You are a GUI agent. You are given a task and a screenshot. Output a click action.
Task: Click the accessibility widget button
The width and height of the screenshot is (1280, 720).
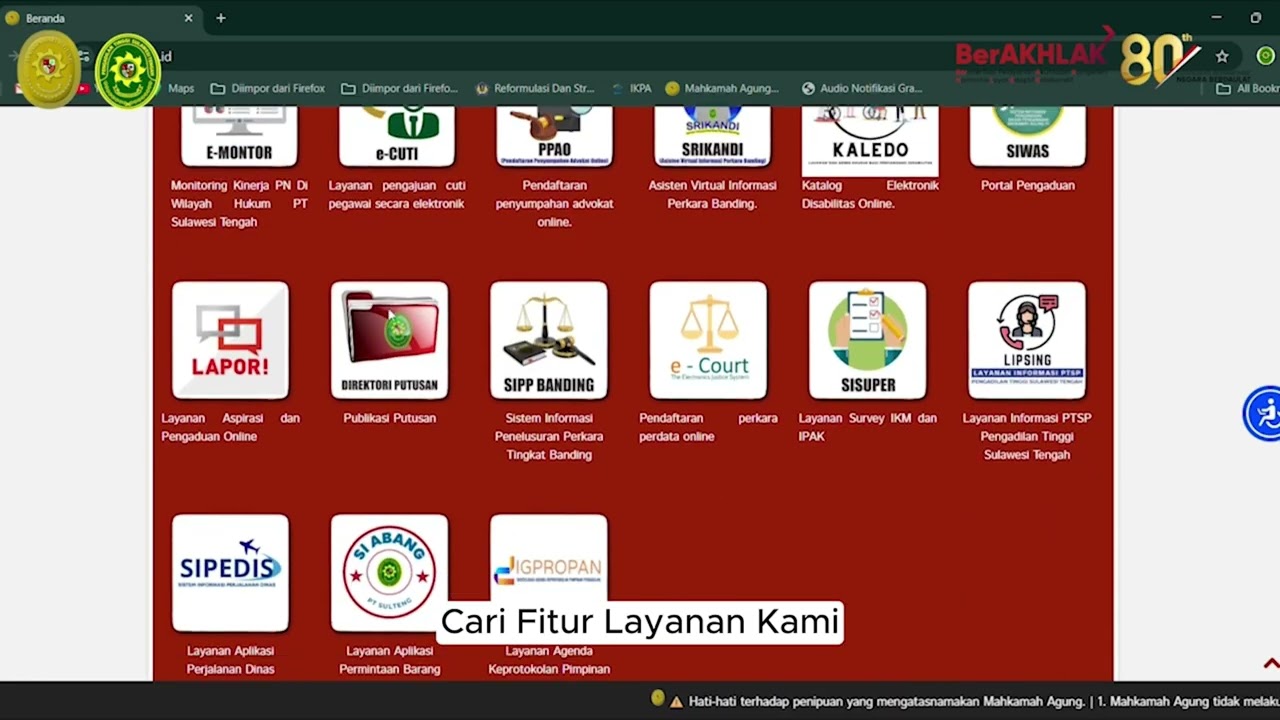(1263, 413)
